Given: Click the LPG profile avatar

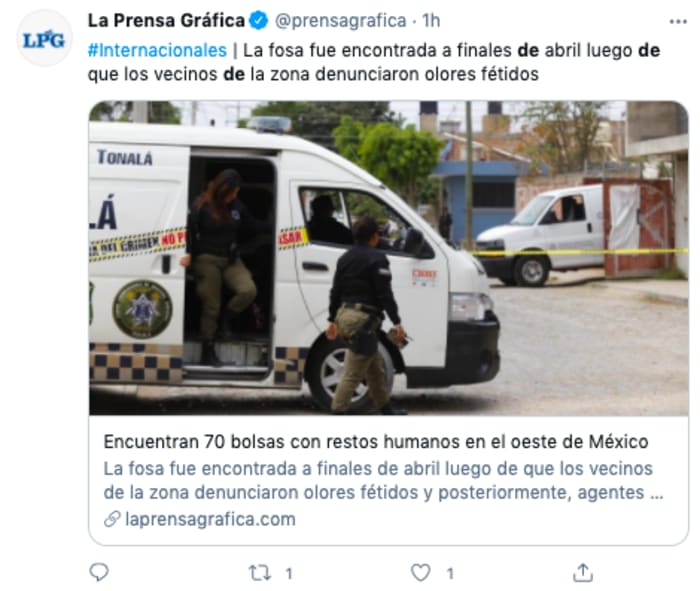Looking at the screenshot, I should tap(44, 39).
